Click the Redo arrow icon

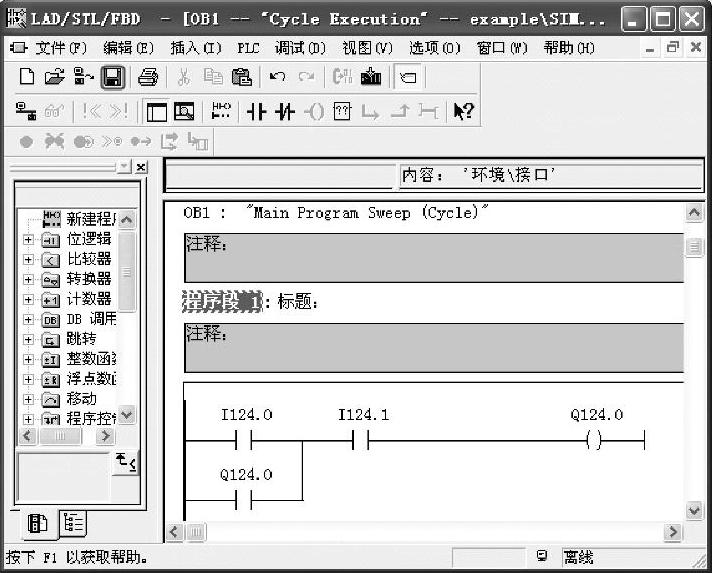click(307, 77)
